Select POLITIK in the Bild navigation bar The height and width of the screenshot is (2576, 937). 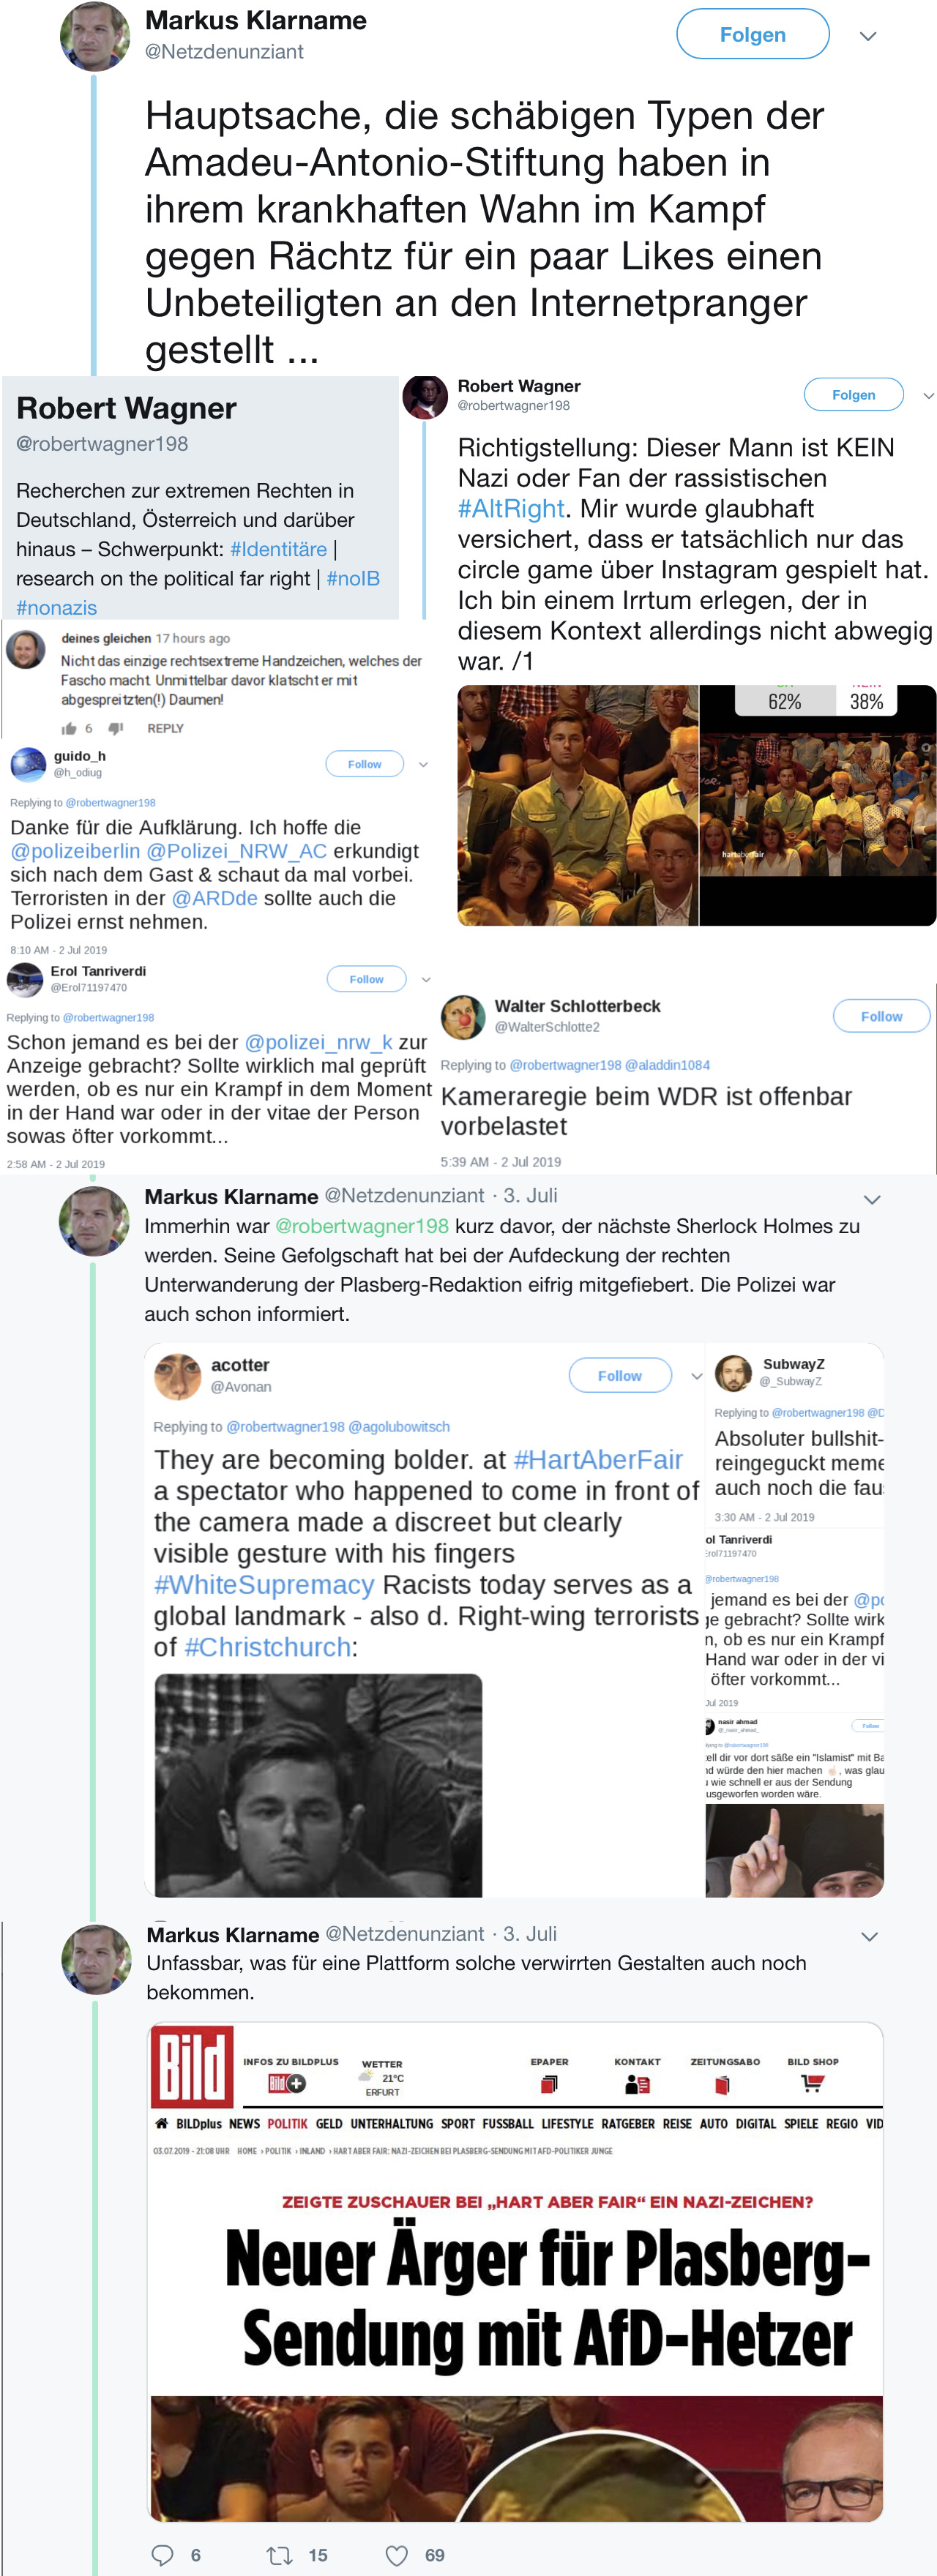(x=287, y=2123)
